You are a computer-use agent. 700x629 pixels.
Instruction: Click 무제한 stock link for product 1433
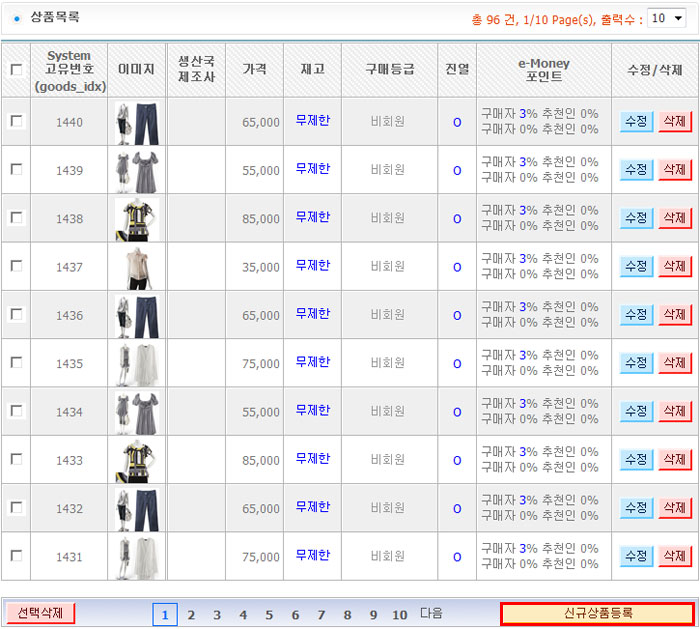312,458
